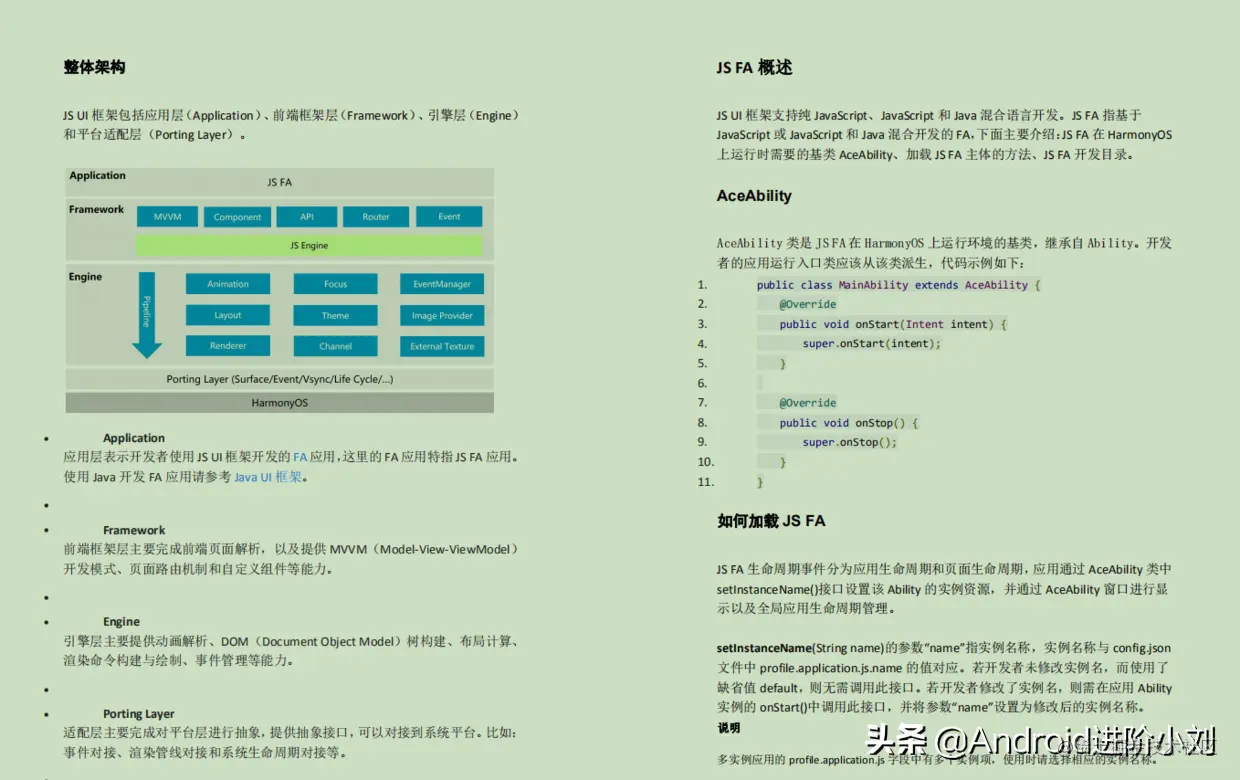Click the Component box in diagram

click(x=237, y=216)
